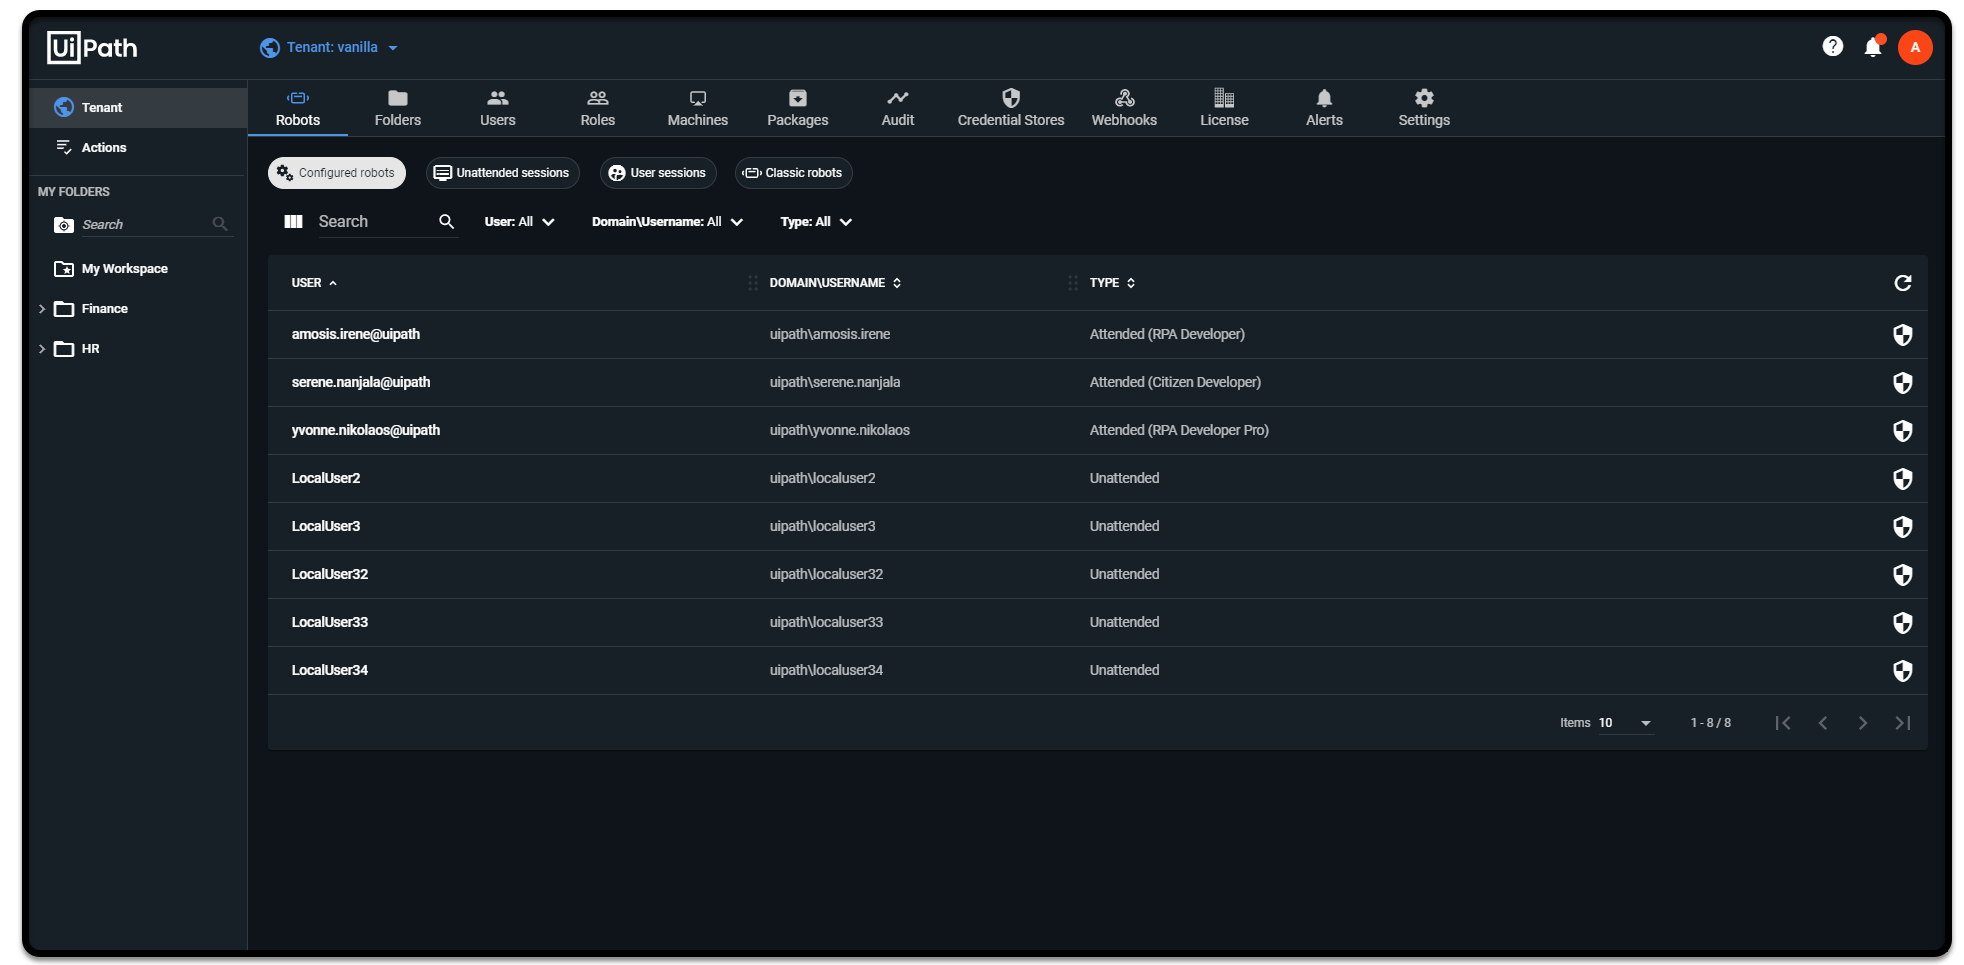The width and height of the screenshot is (1964, 965).
Task: Refresh the robots list
Action: 1902,283
